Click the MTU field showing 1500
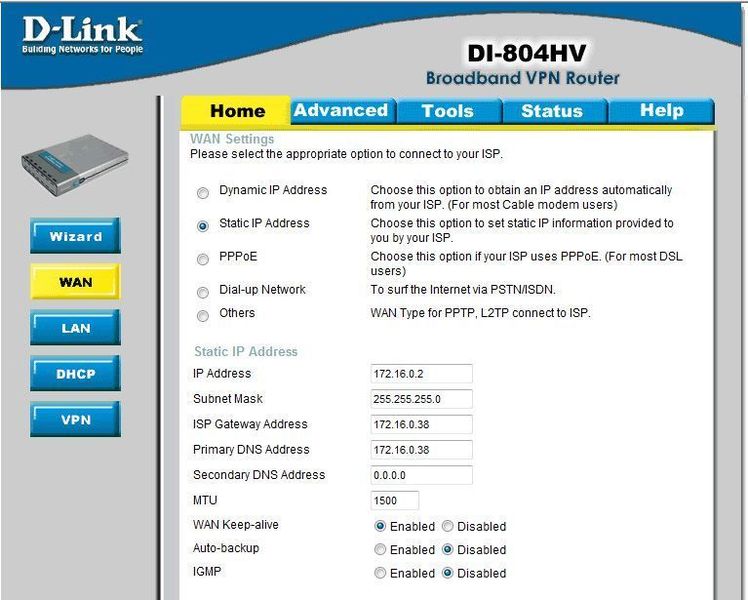 click(x=395, y=501)
